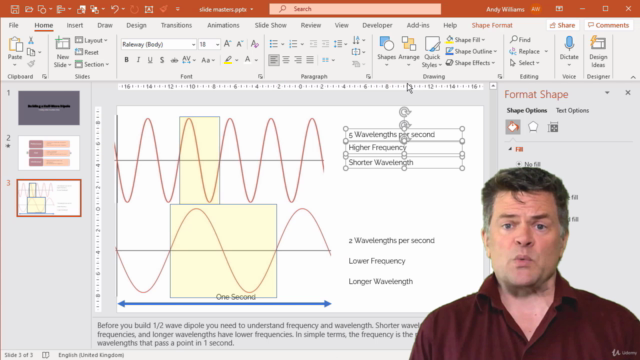Open the Select dropdown in Editing

coord(524,63)
